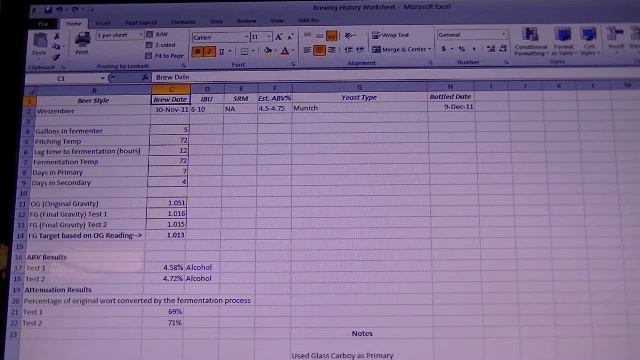Click the Percent Style icon

coord(462,49)
